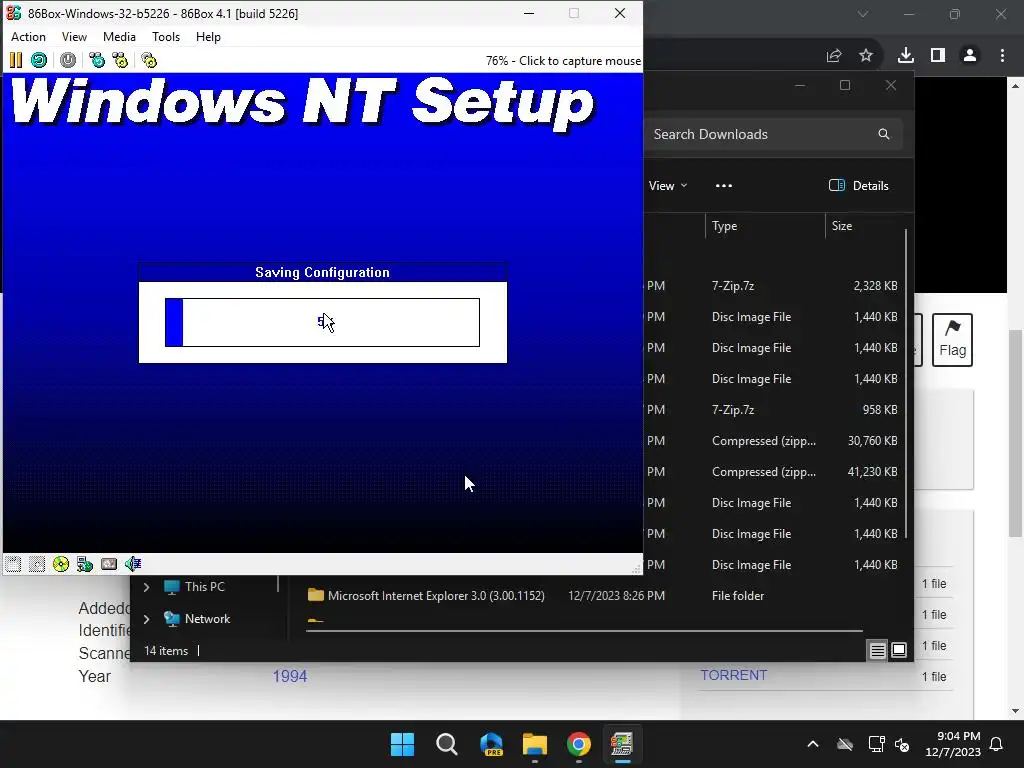
Task: Click the browser page vertical scrollbar
Action: (x=1016, y=434)
